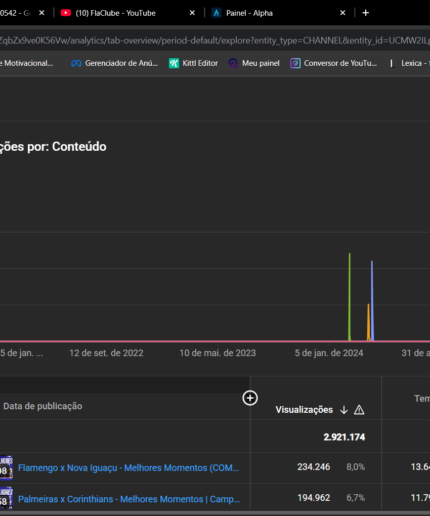Click the Meta icon of Gerenciador bookmark

(x=76, y=63)
